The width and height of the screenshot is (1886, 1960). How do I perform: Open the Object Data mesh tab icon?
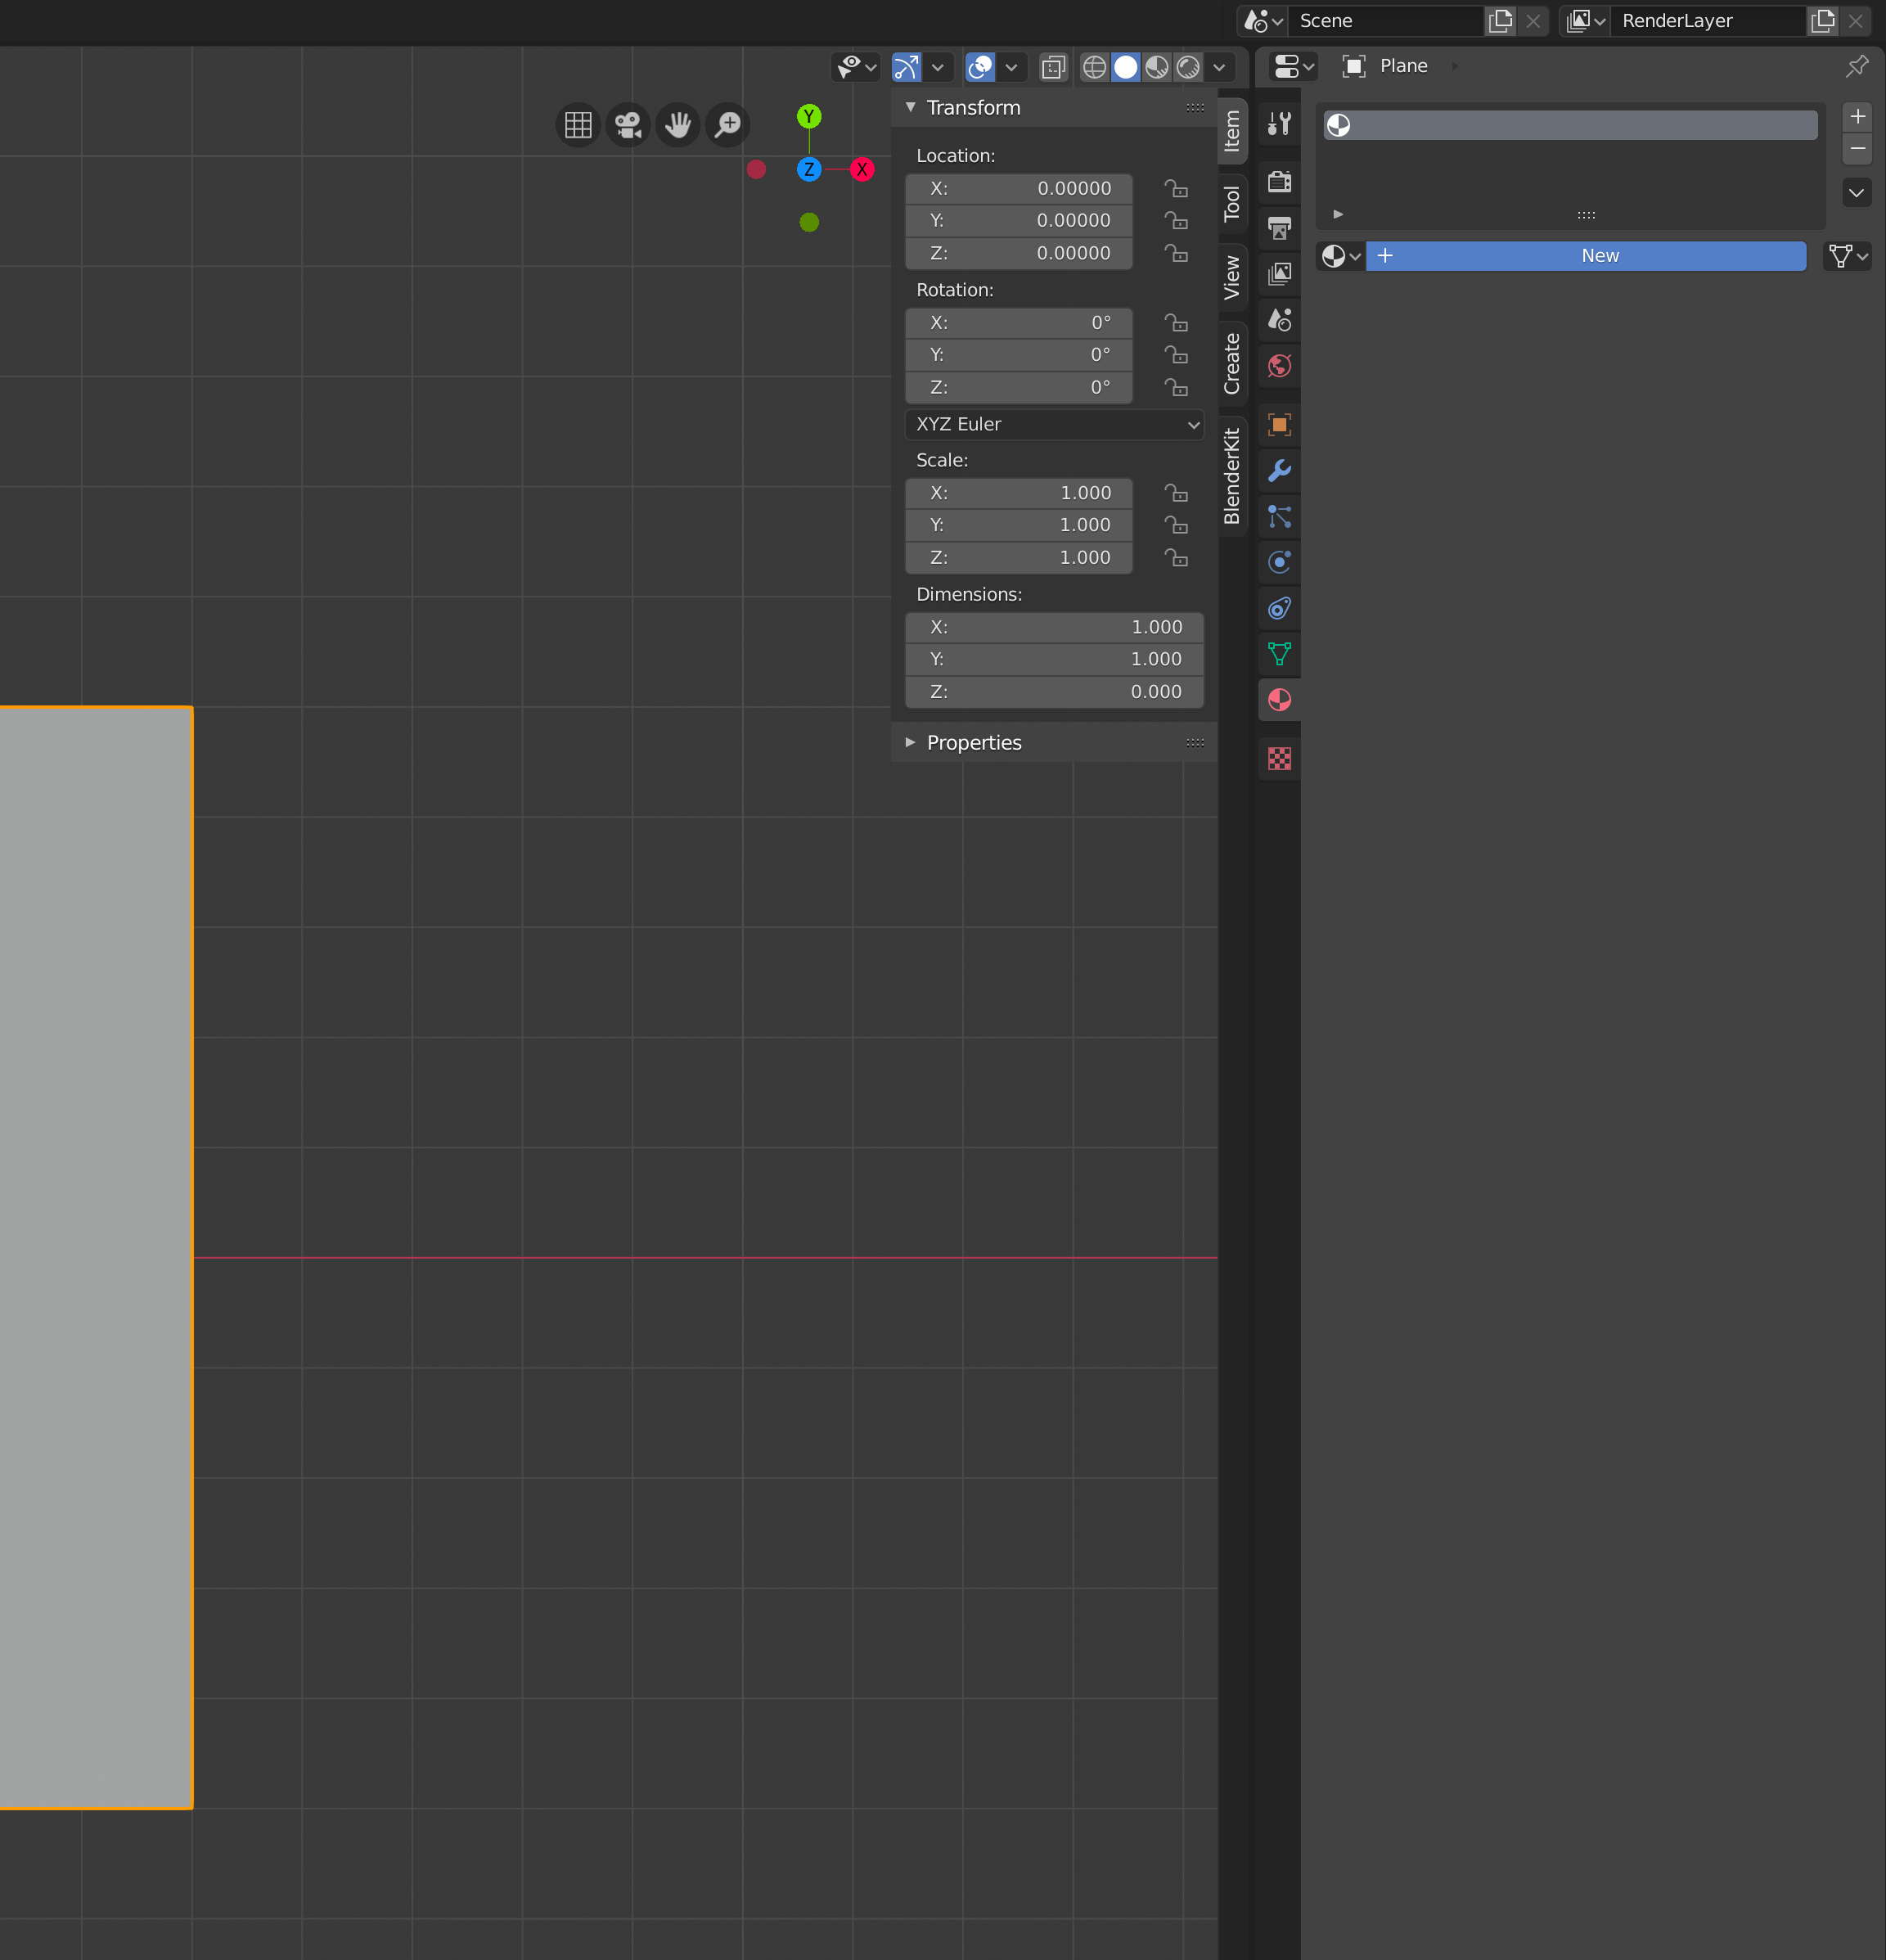tap(1279, 654)
